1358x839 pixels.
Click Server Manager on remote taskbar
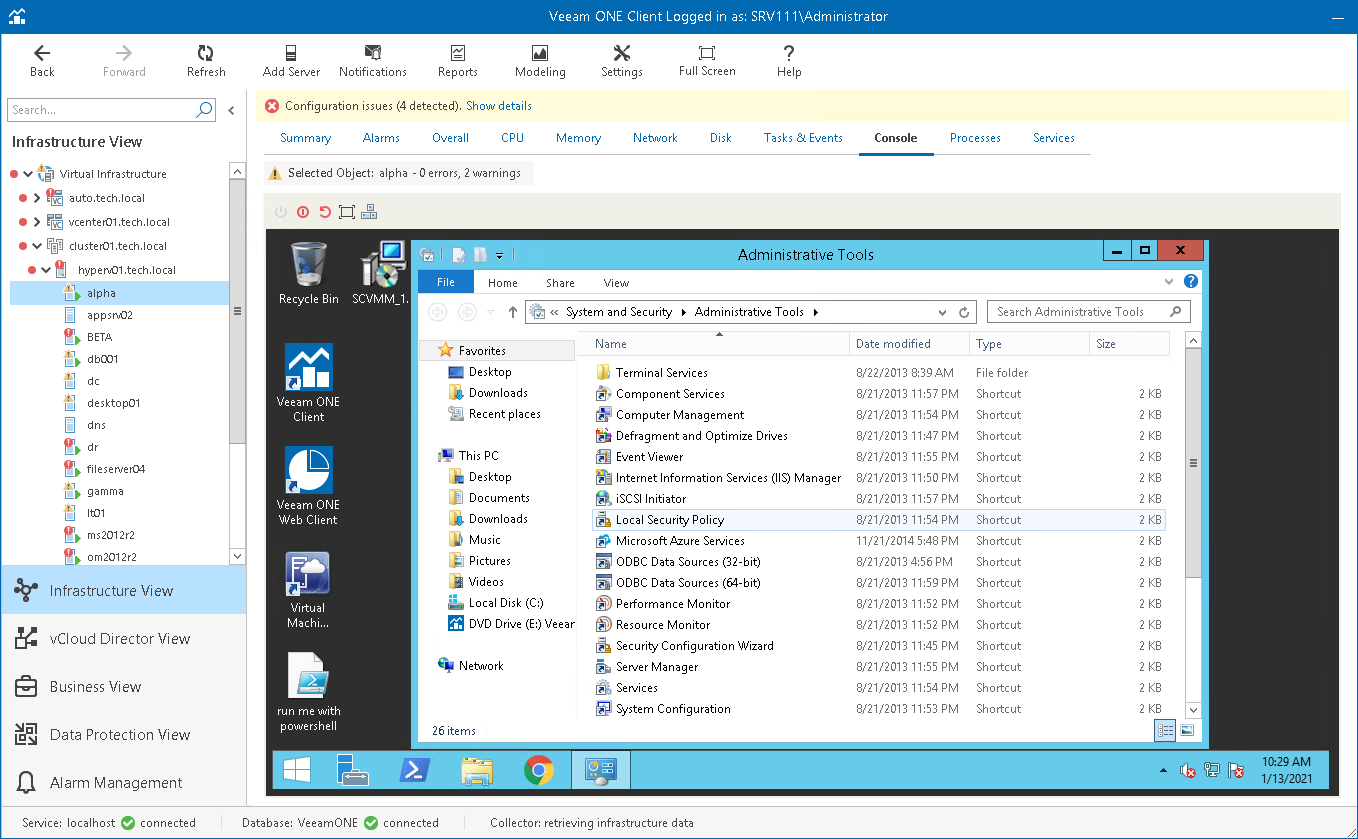pyautogui.click(x=352, y=770)
